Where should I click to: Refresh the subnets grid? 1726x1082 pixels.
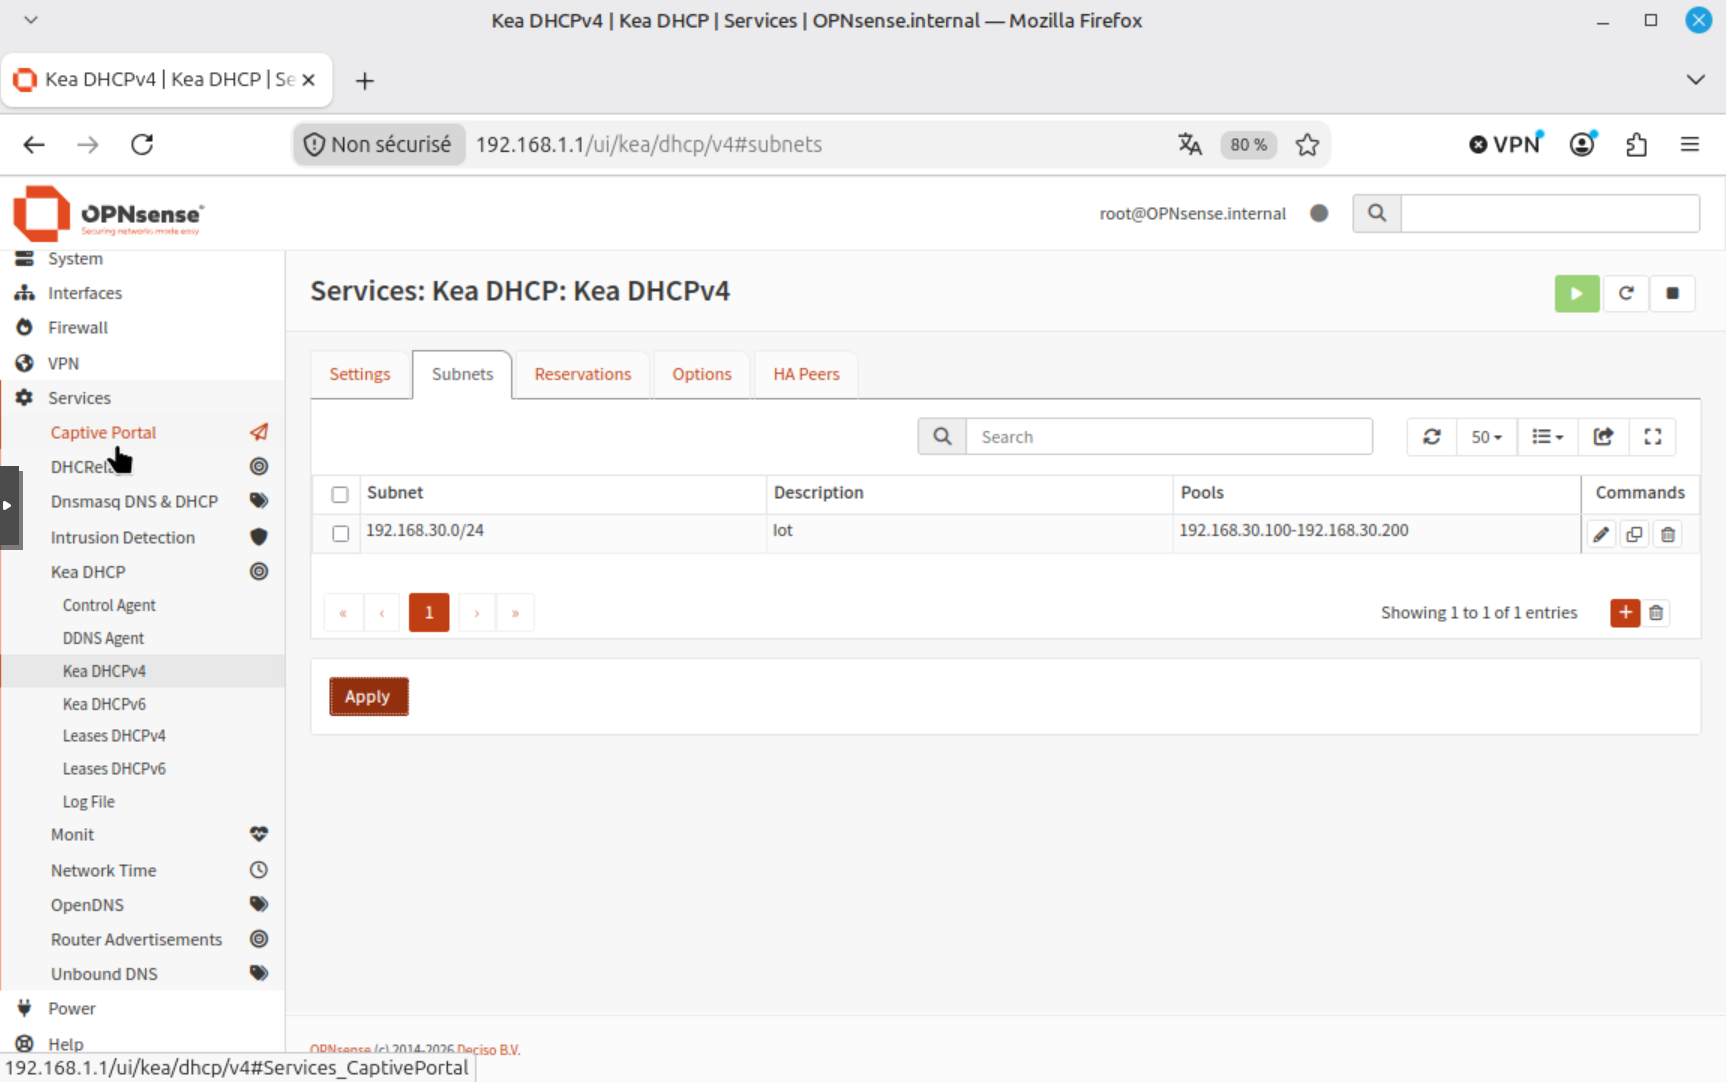pyautogui.click(x=1432, y=437)
